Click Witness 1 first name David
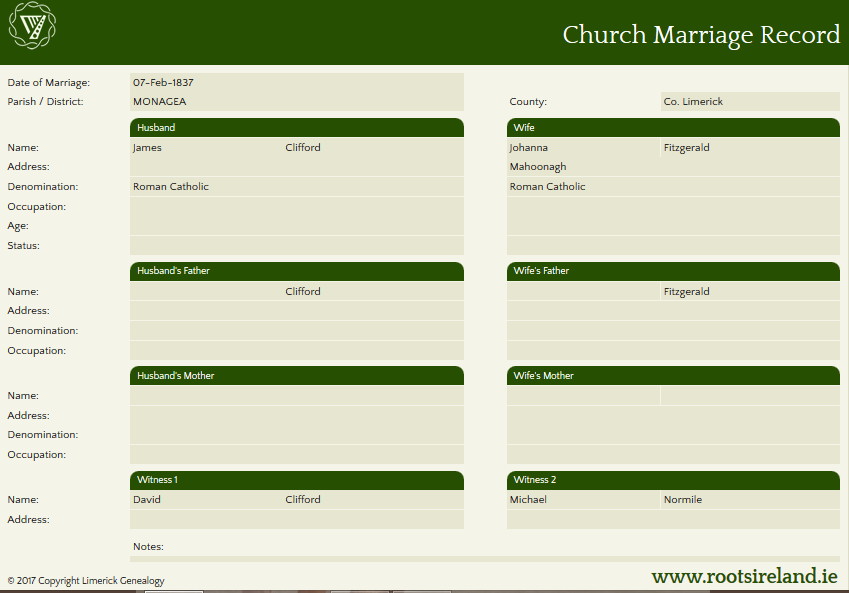Viewport: 849px width, 593px height. tap(147, 499)
